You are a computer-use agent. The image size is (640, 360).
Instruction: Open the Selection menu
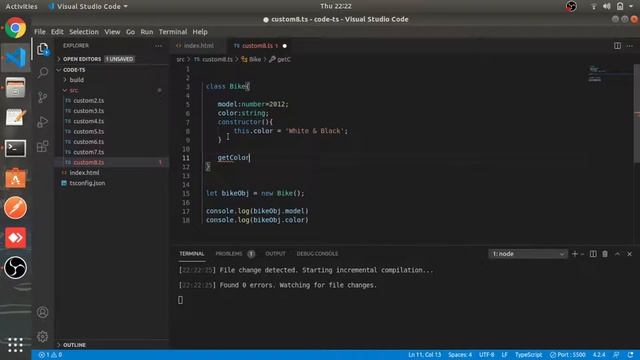tap(84, 32)
